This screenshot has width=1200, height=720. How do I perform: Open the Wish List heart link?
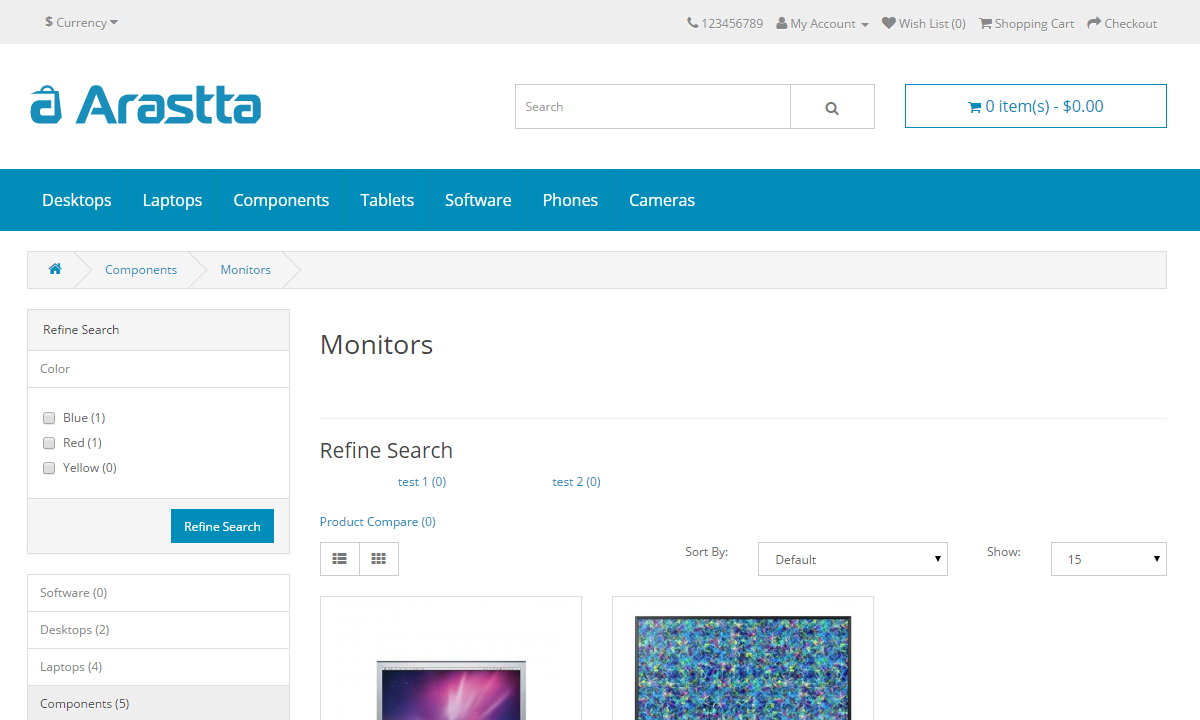[x=923, y=23]
